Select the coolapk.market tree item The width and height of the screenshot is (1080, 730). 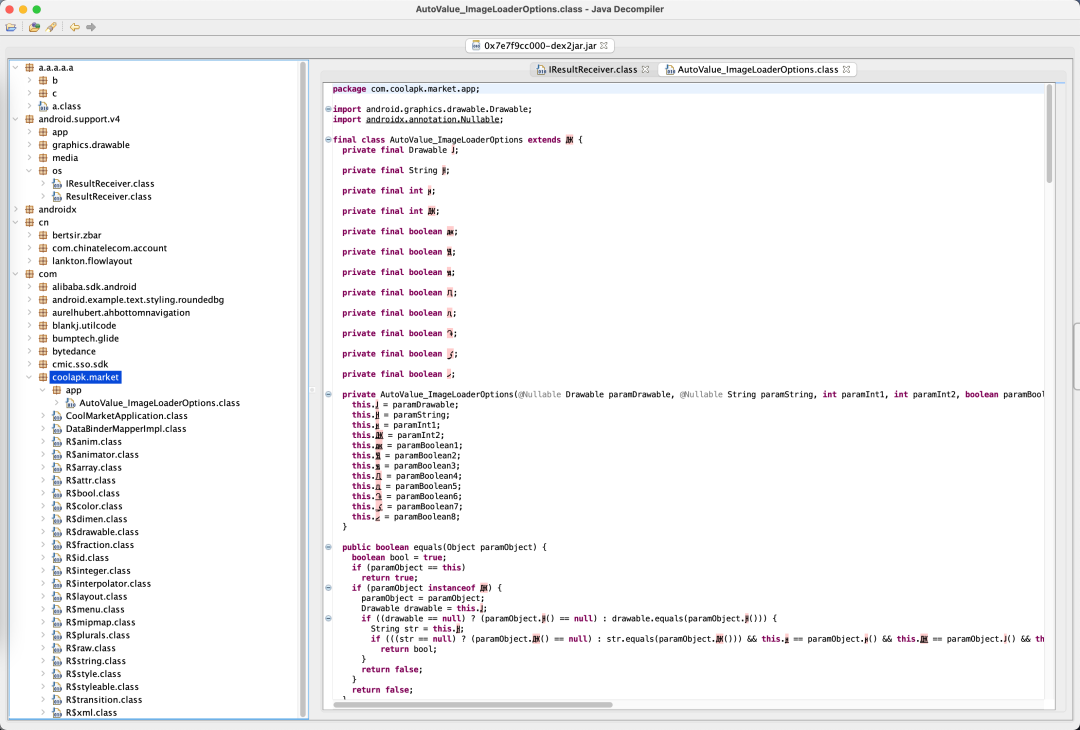tap(86, 377)
